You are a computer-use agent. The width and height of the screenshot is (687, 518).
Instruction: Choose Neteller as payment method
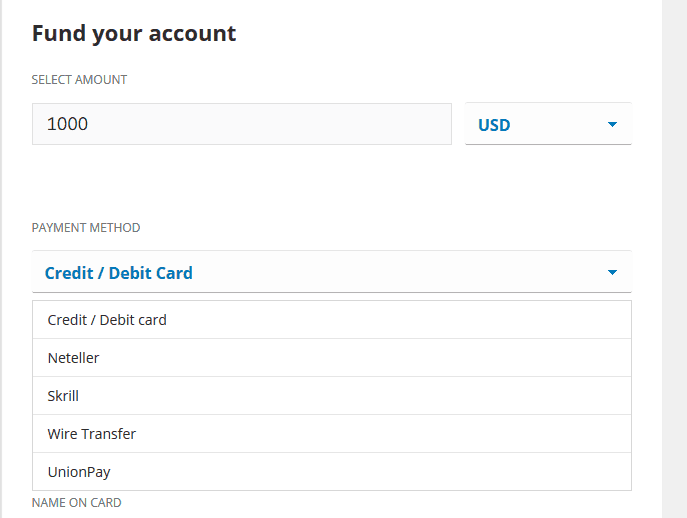(x=74, y=358)
